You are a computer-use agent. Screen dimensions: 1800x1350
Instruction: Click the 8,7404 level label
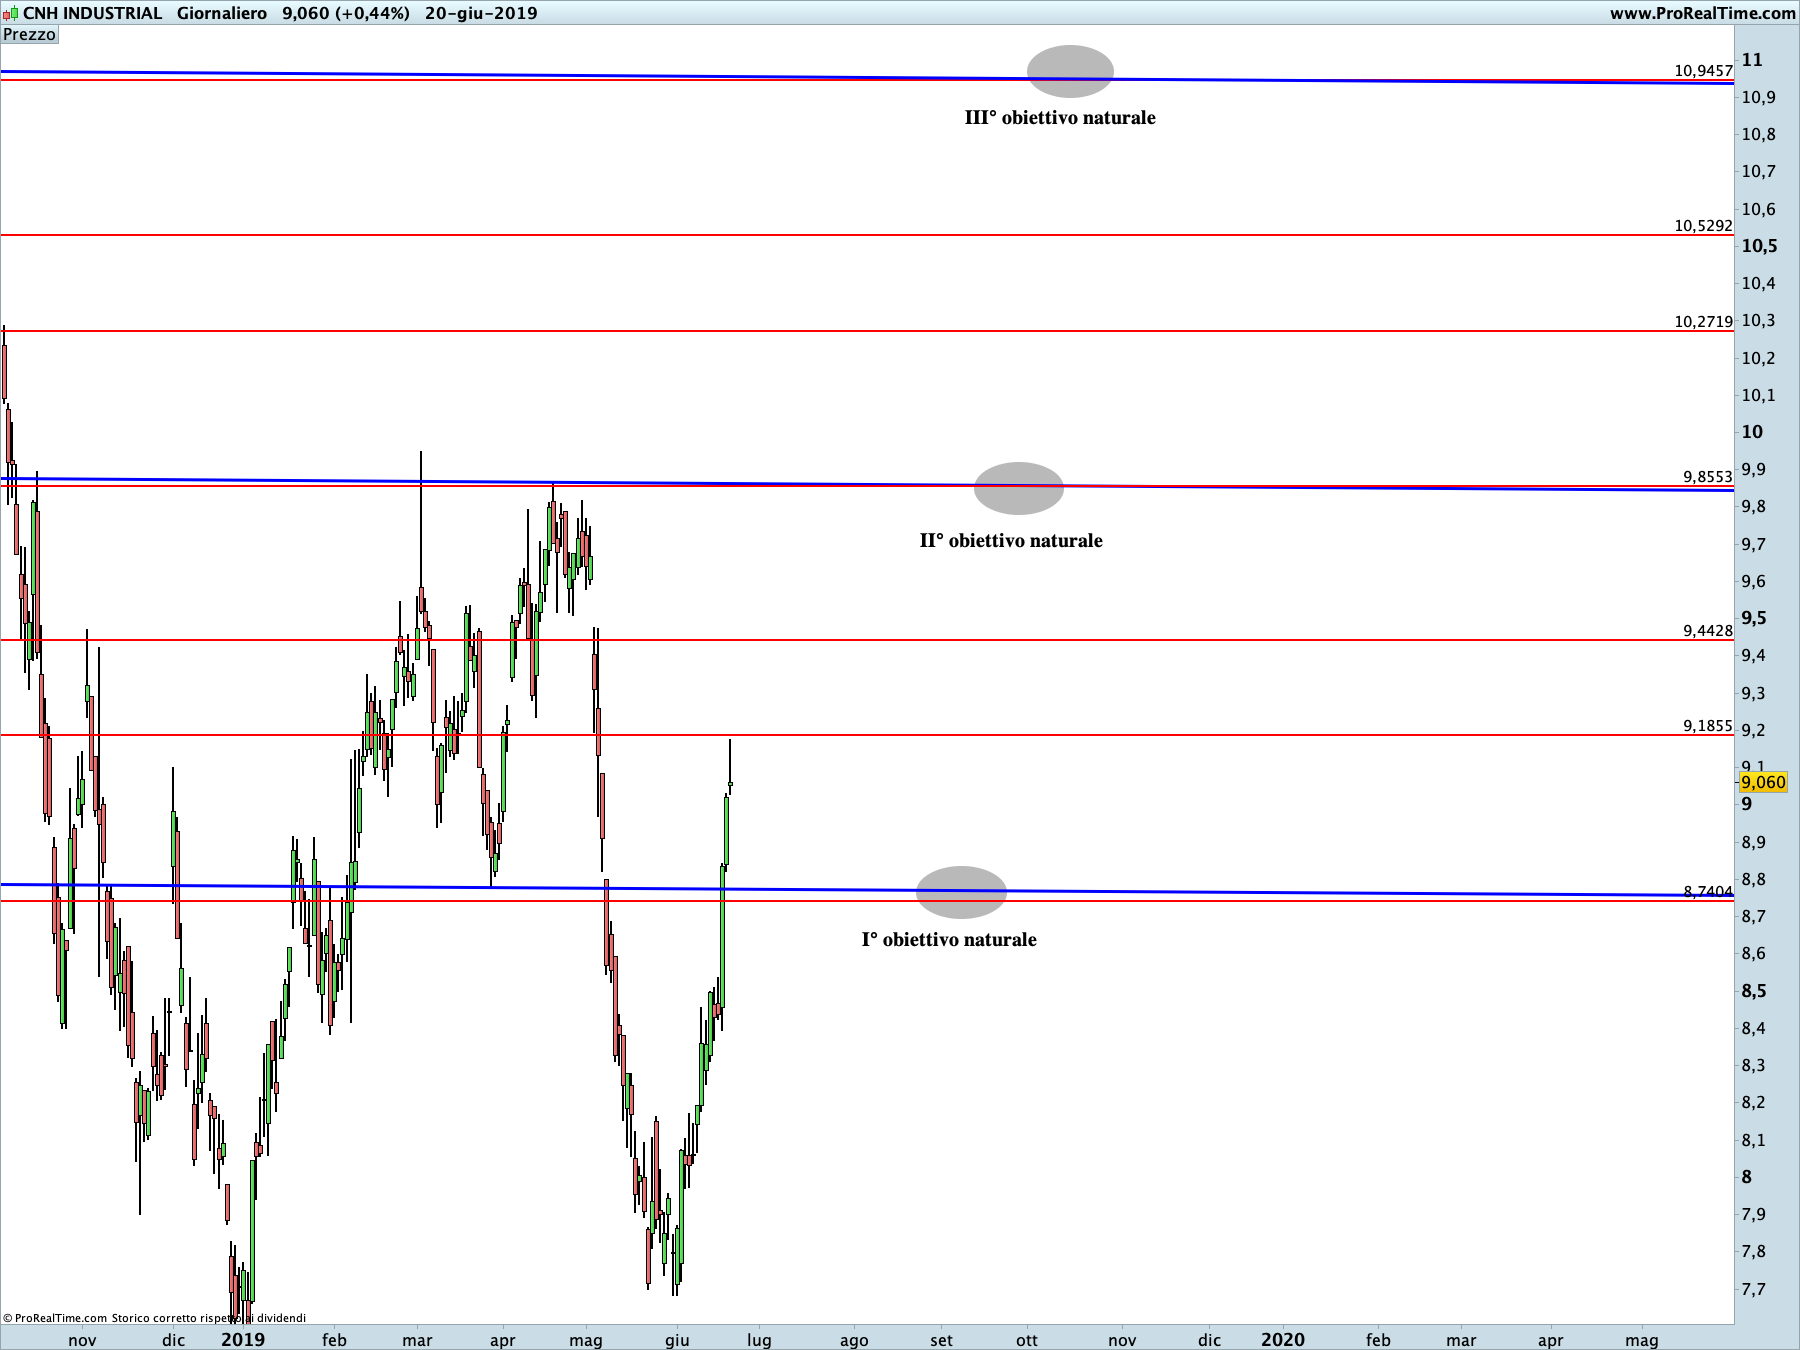tap(1707, 891)
